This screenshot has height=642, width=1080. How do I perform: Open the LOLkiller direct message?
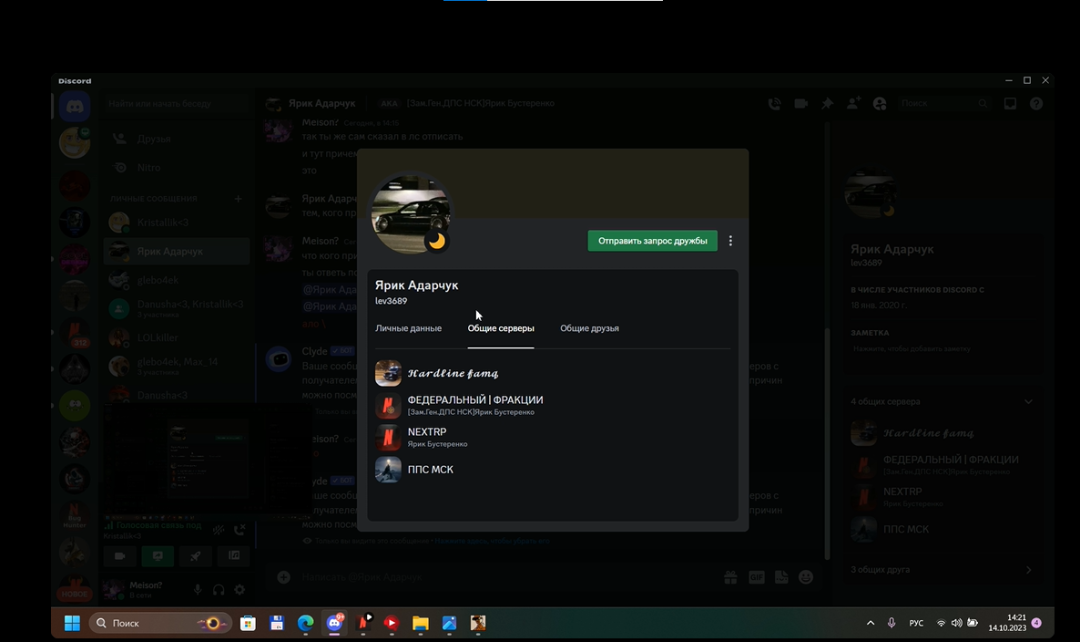(x=176, y=338)
